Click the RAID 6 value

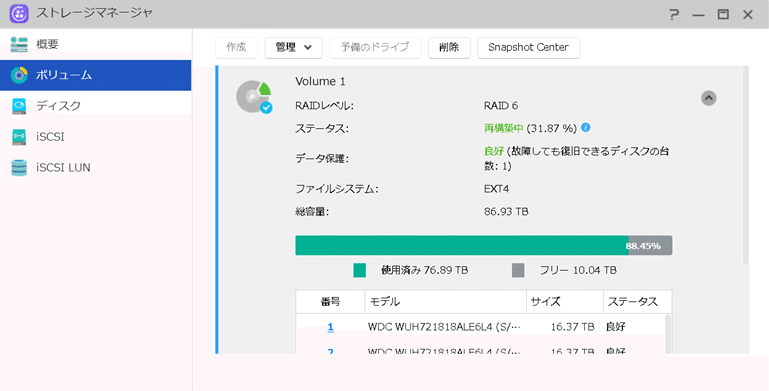click(x=501, y=105)
